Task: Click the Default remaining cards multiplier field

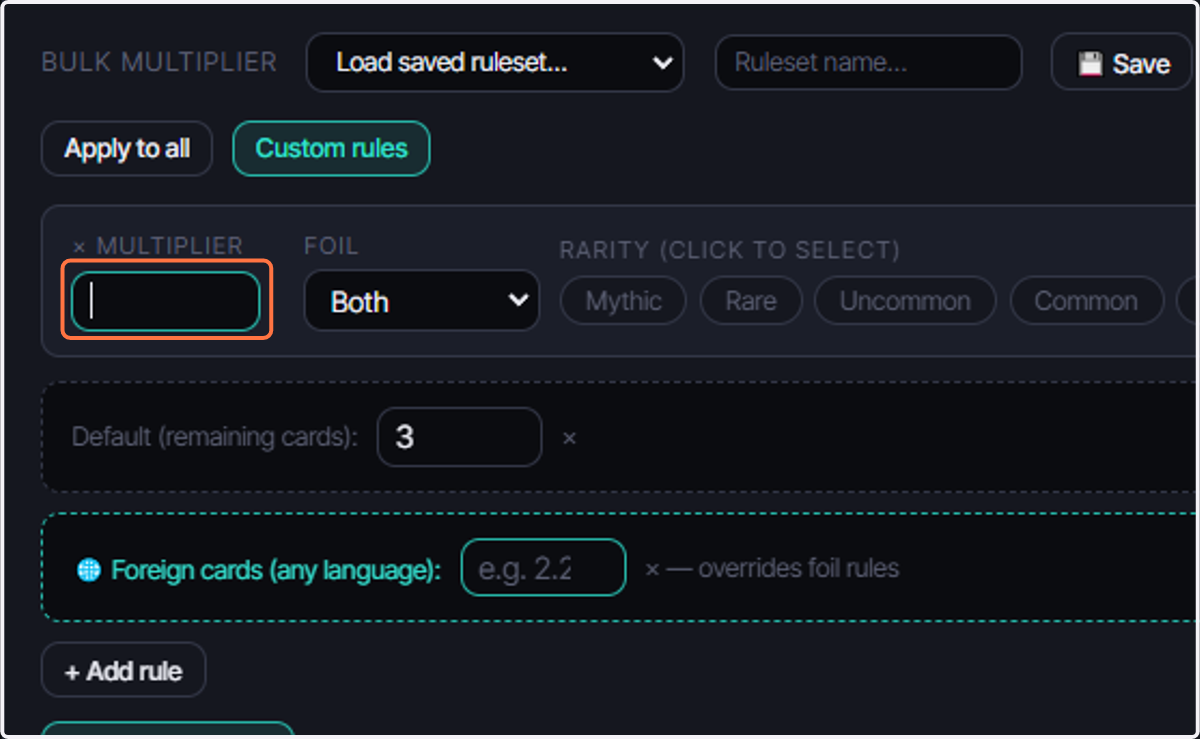Action: pyautogui.click(x=459, y=437)
